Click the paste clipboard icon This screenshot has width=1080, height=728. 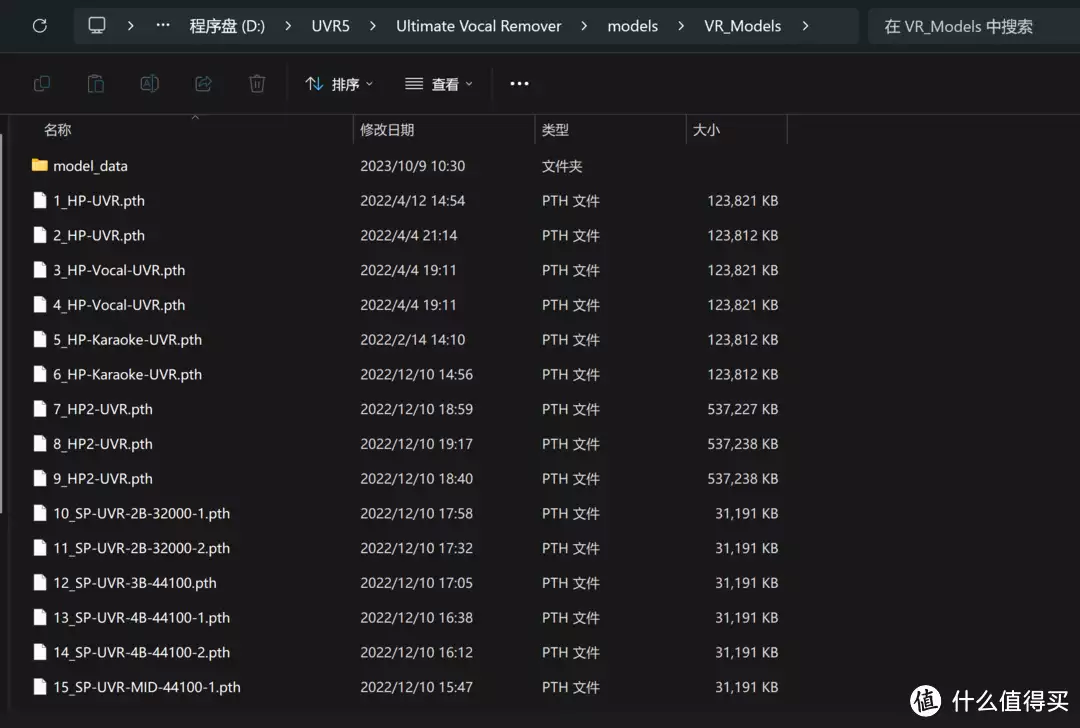(x=96, y=84)
